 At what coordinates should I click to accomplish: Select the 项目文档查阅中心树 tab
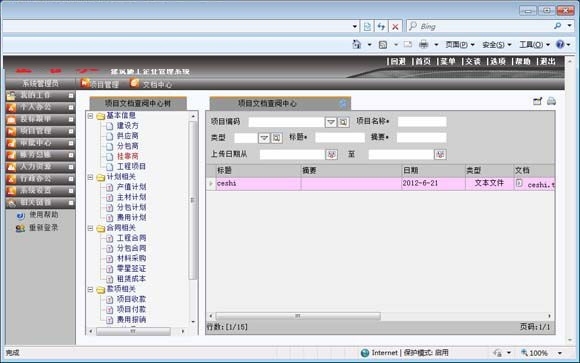coord(138,103)
